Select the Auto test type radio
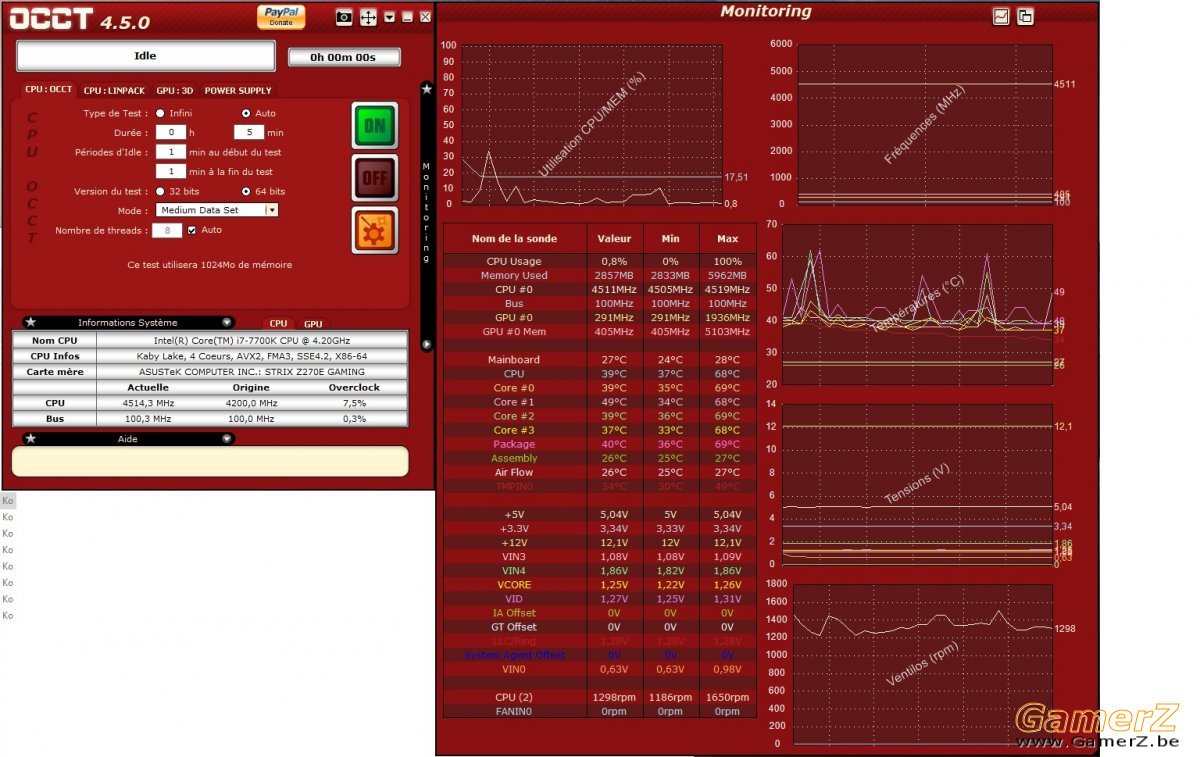The image size is (1200, 757). (247, 113)
